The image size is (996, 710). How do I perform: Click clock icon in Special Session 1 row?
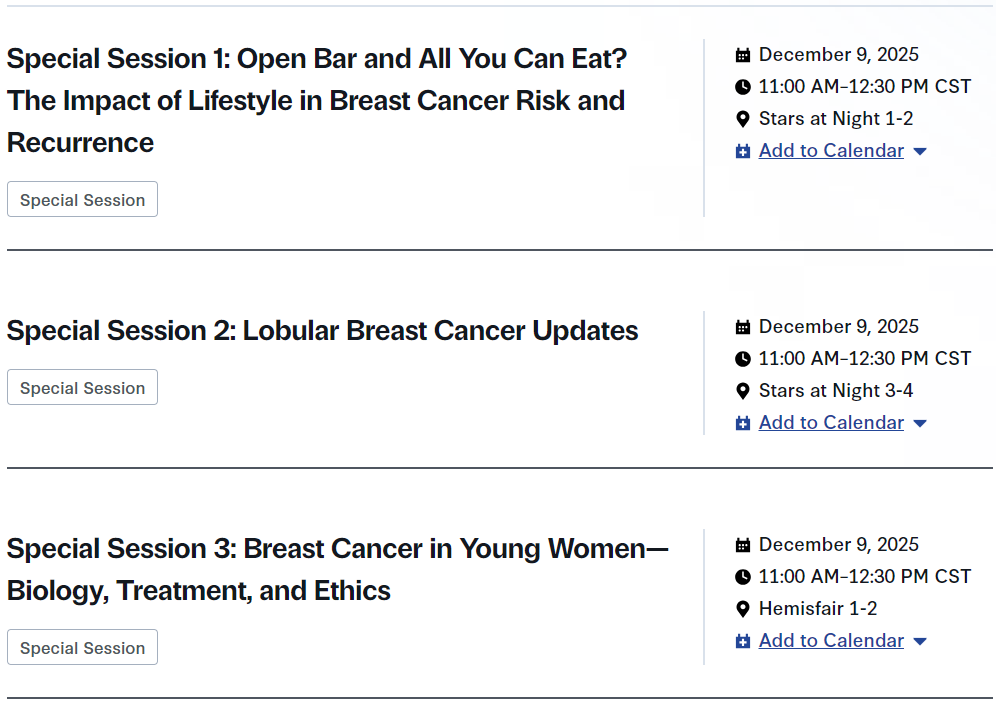coord(743,87)
